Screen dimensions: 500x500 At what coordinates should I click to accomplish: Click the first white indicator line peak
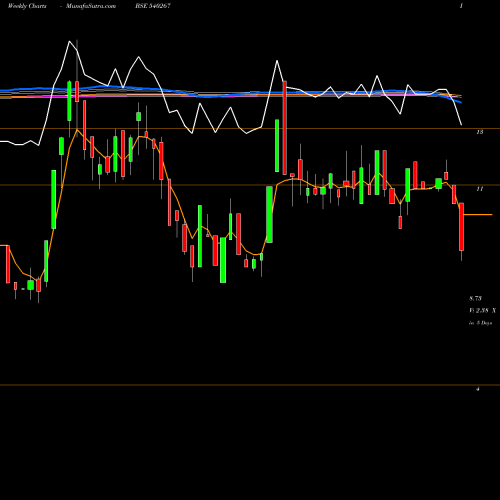click(69, 41)
